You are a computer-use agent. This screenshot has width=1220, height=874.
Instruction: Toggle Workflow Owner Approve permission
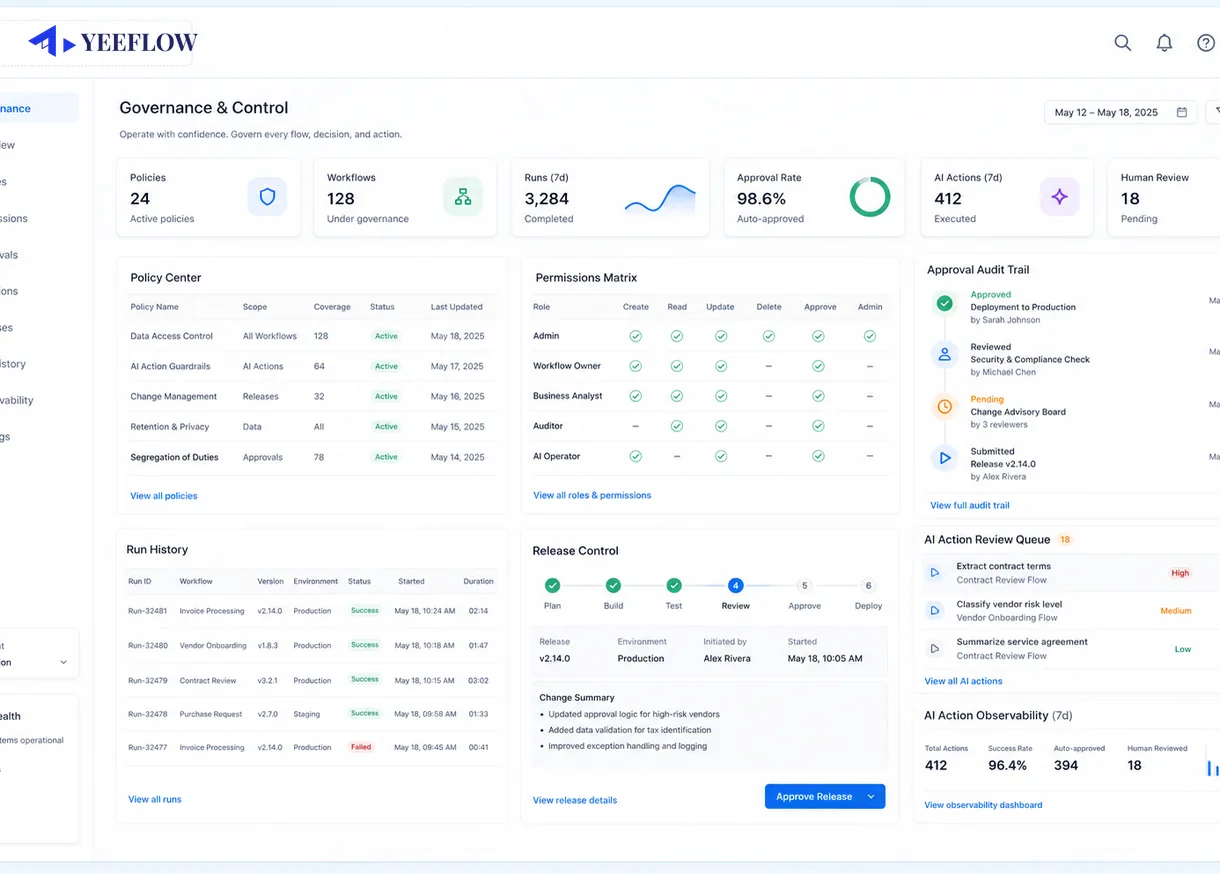pyautogui.click(x=818, y=366)
